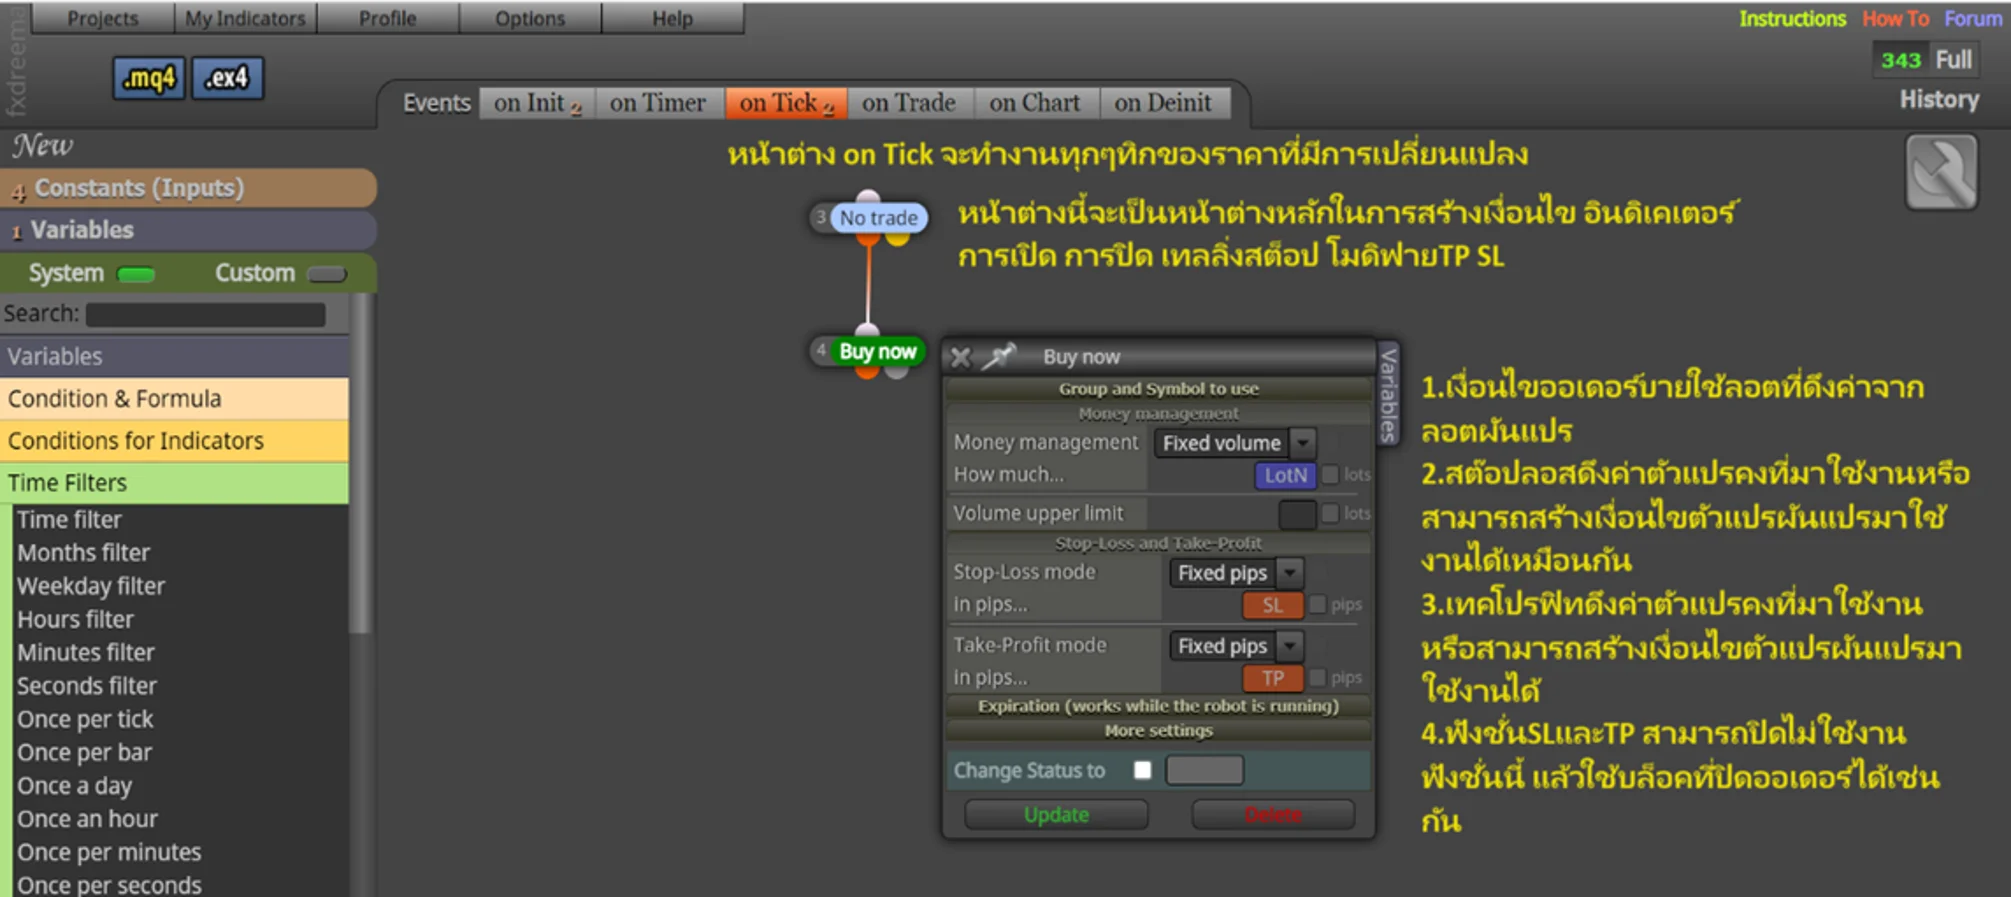Collapse the Time Filters category
Image resolution: width=2011 pixels, height=897 pixels.
click(x=174, y=483)
